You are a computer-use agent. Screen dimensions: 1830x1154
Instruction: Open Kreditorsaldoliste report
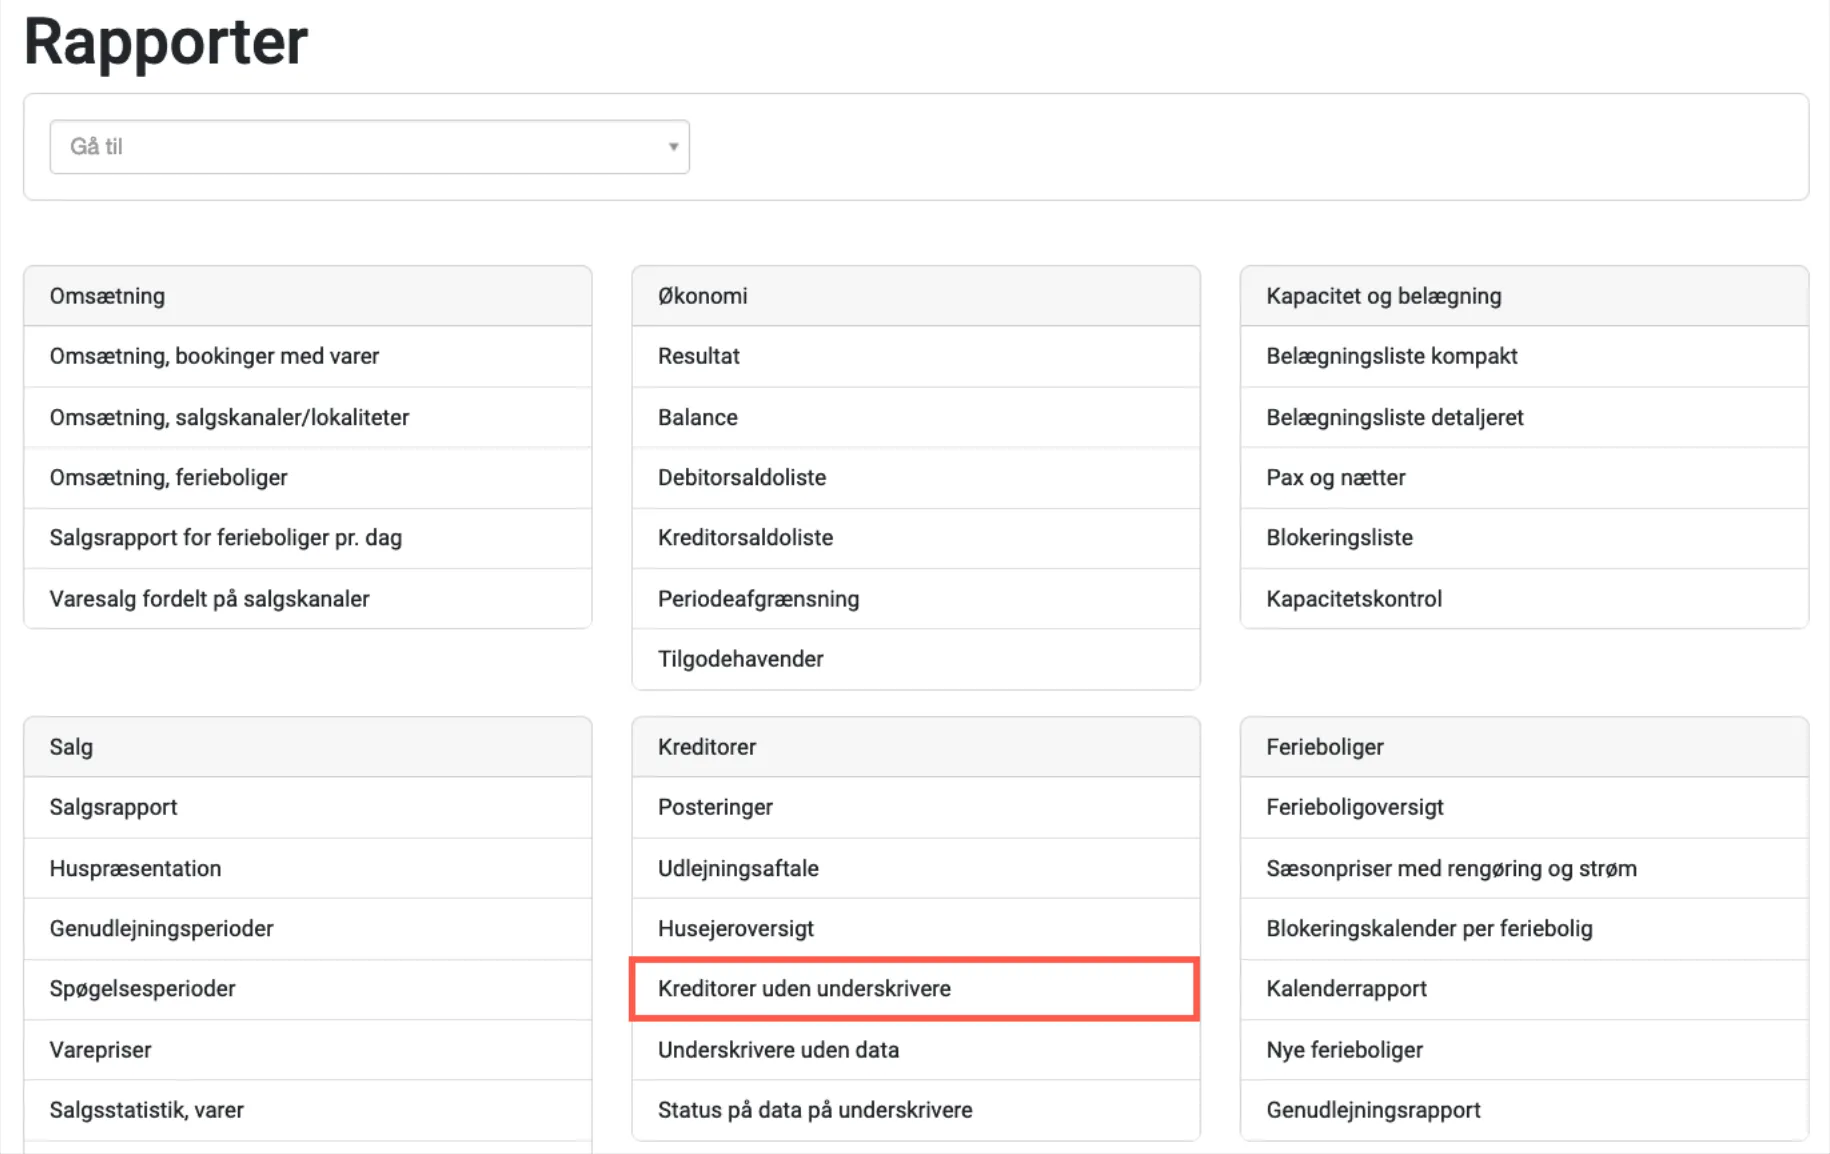745,538
